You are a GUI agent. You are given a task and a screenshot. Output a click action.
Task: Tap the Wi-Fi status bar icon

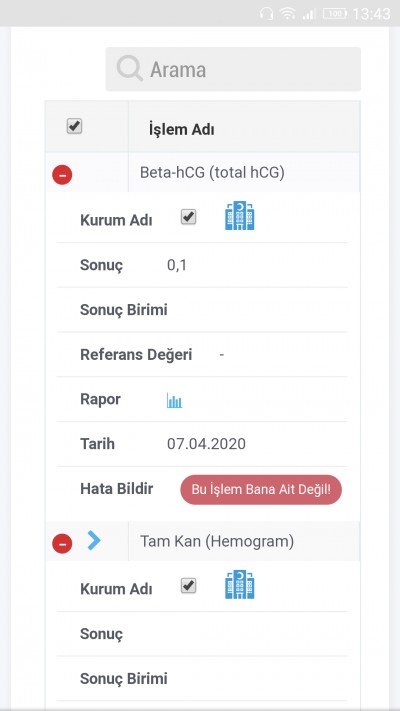(288, 14)
